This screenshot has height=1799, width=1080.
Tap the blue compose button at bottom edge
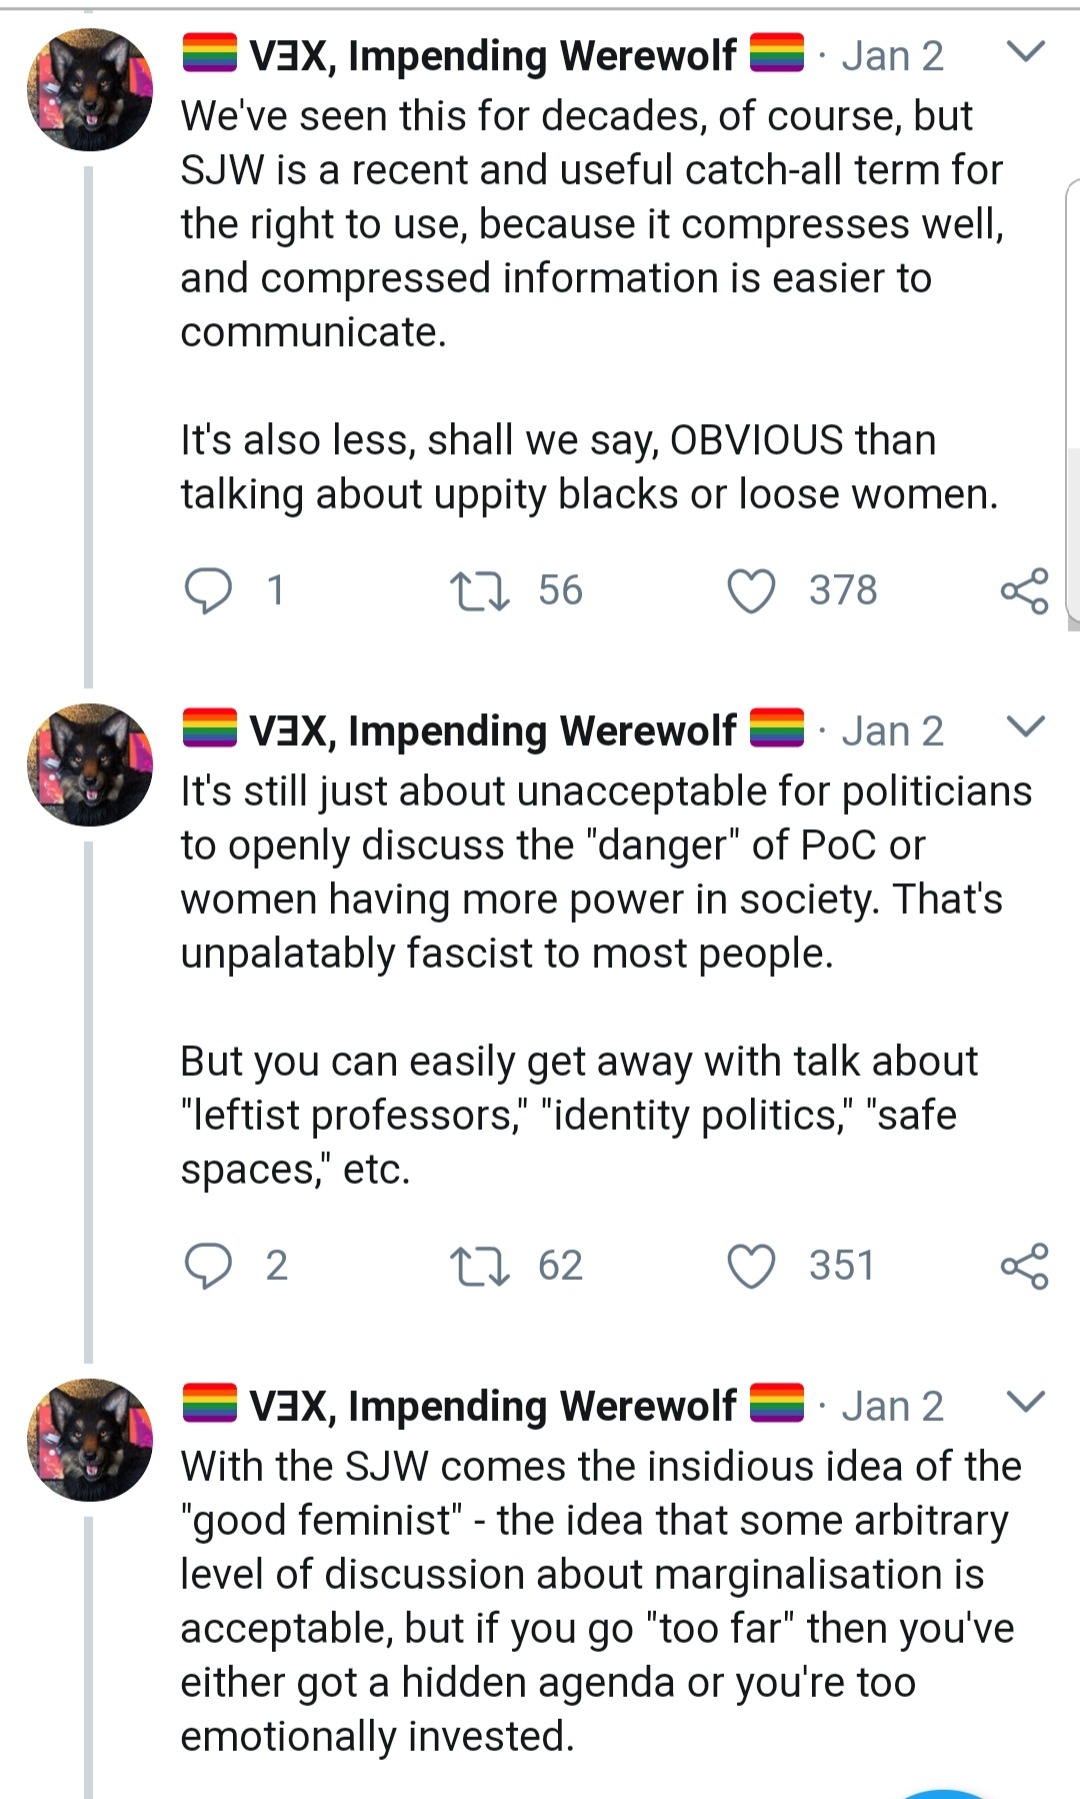pyautogui.click(x=945, y=1793)
